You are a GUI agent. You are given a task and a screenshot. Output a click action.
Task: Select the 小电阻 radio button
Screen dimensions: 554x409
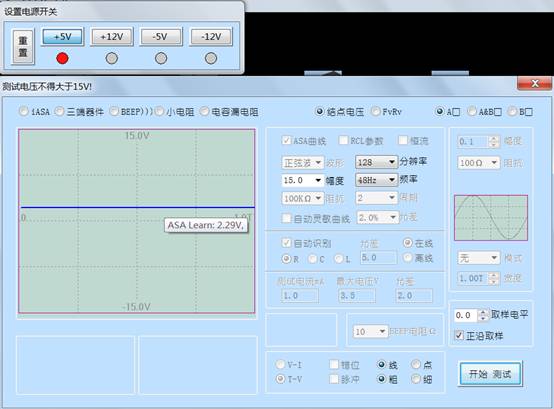160,112
